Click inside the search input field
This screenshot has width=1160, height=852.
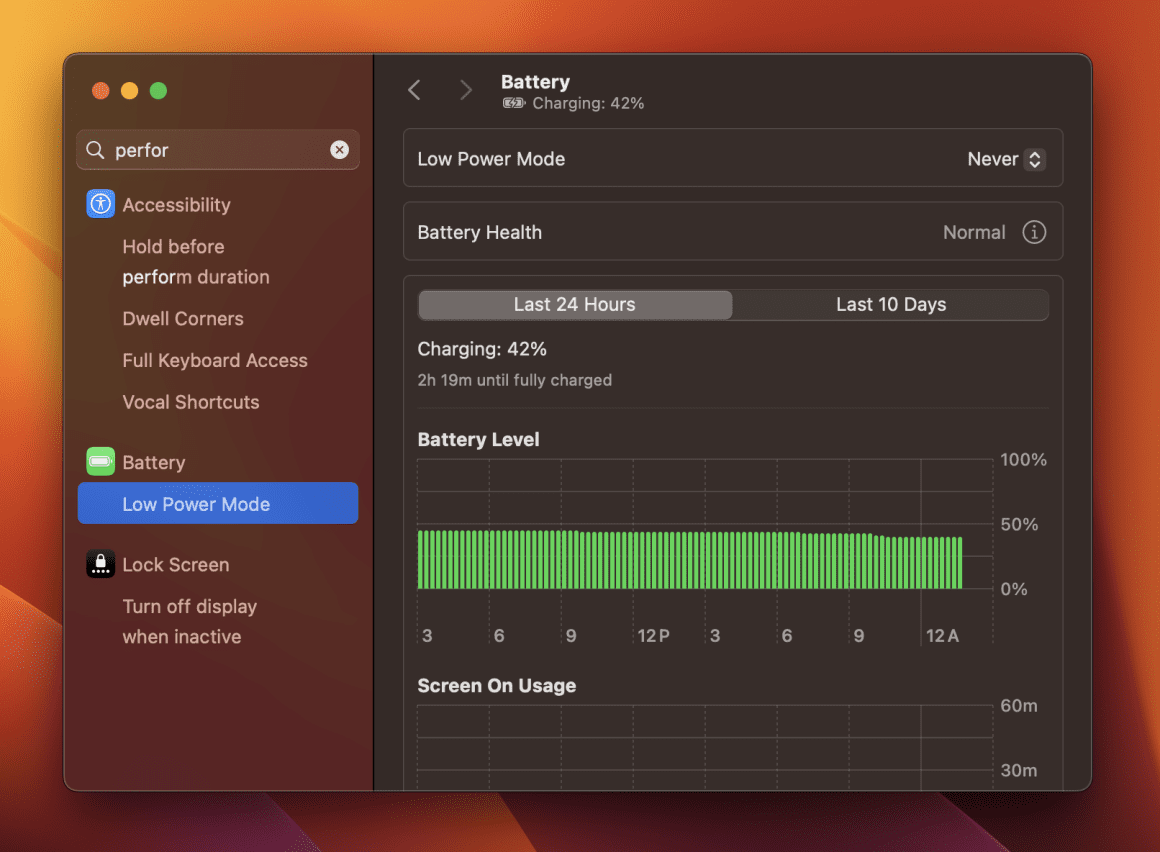200,149
